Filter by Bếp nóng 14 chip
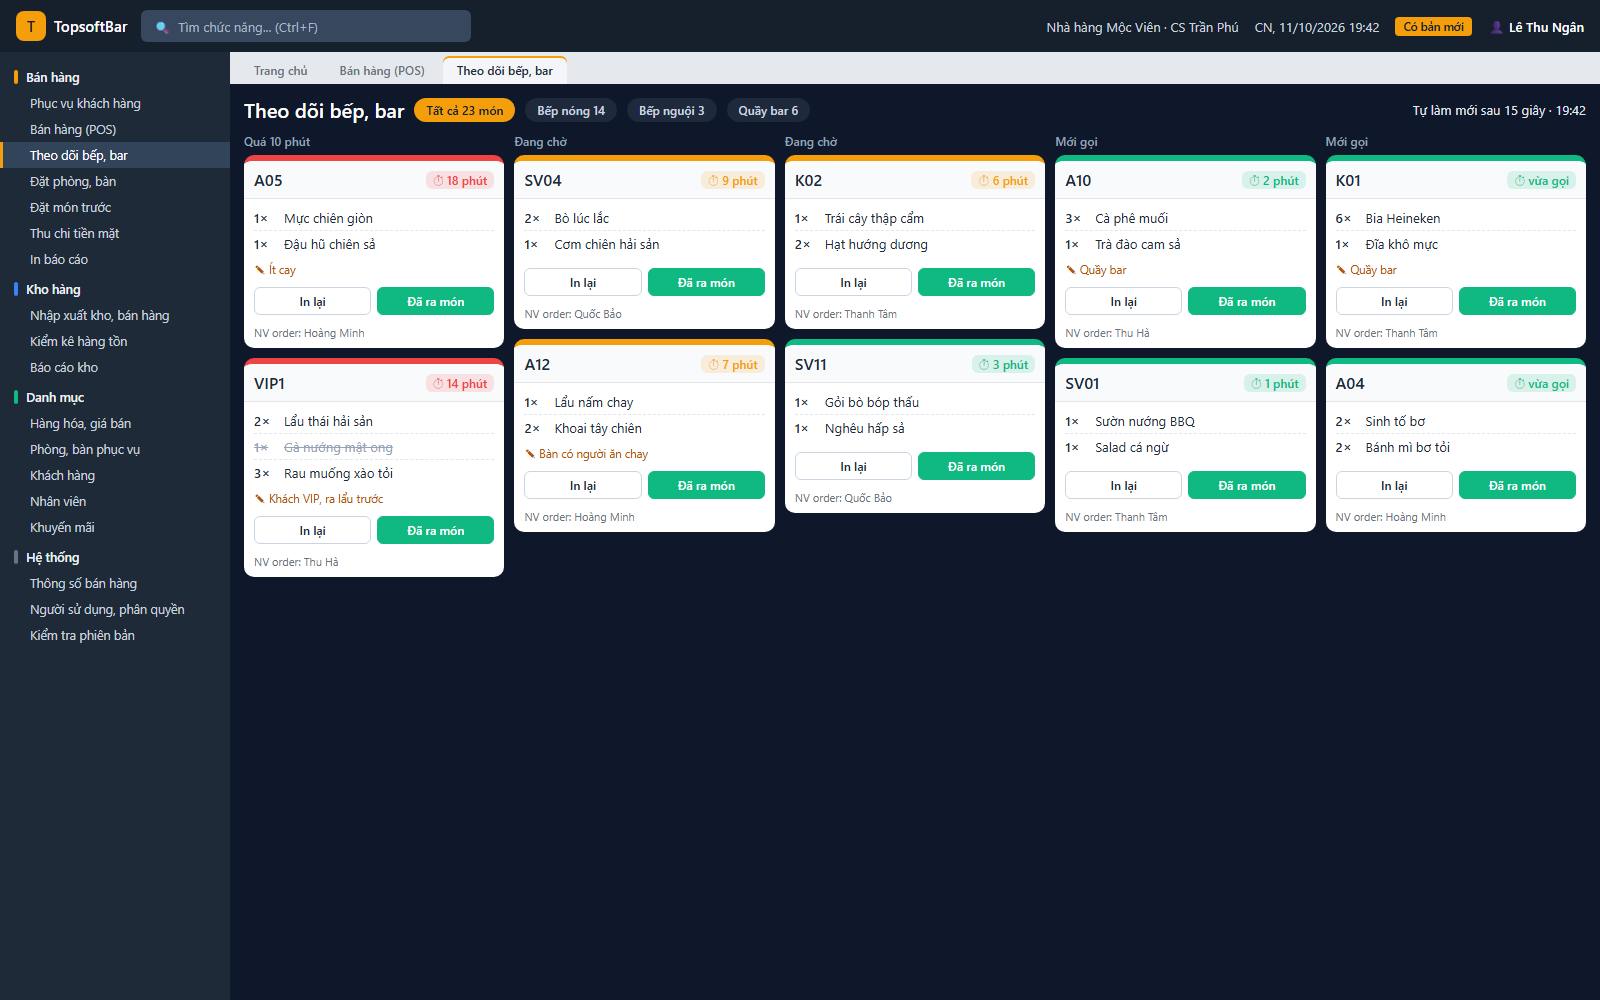The width and height of the screenshot is (1600, 1000). click(x=571, y=111)
